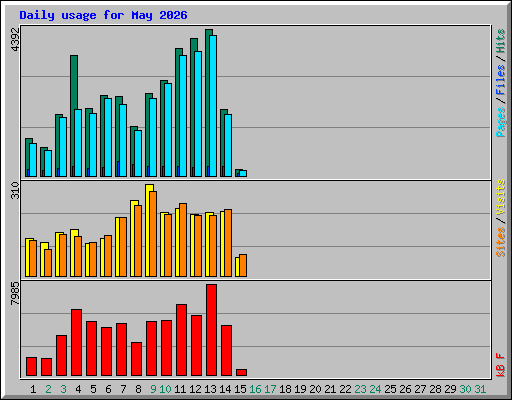The image size is (512, 400).
Task: Click day 5 on the x-axis
Action: click(93, 389)
